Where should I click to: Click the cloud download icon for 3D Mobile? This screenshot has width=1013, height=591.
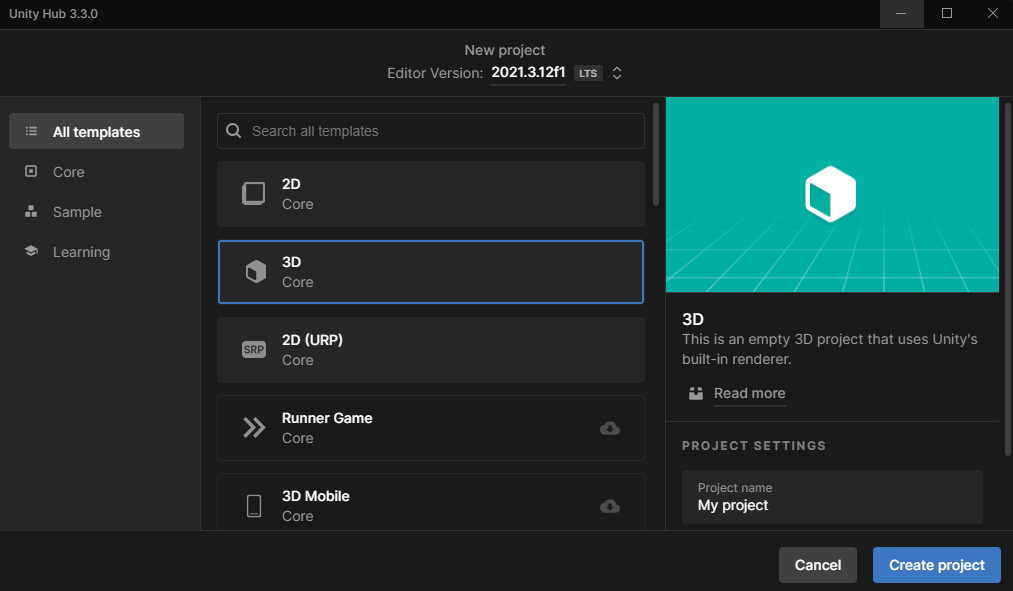click(x=610, y=506)
